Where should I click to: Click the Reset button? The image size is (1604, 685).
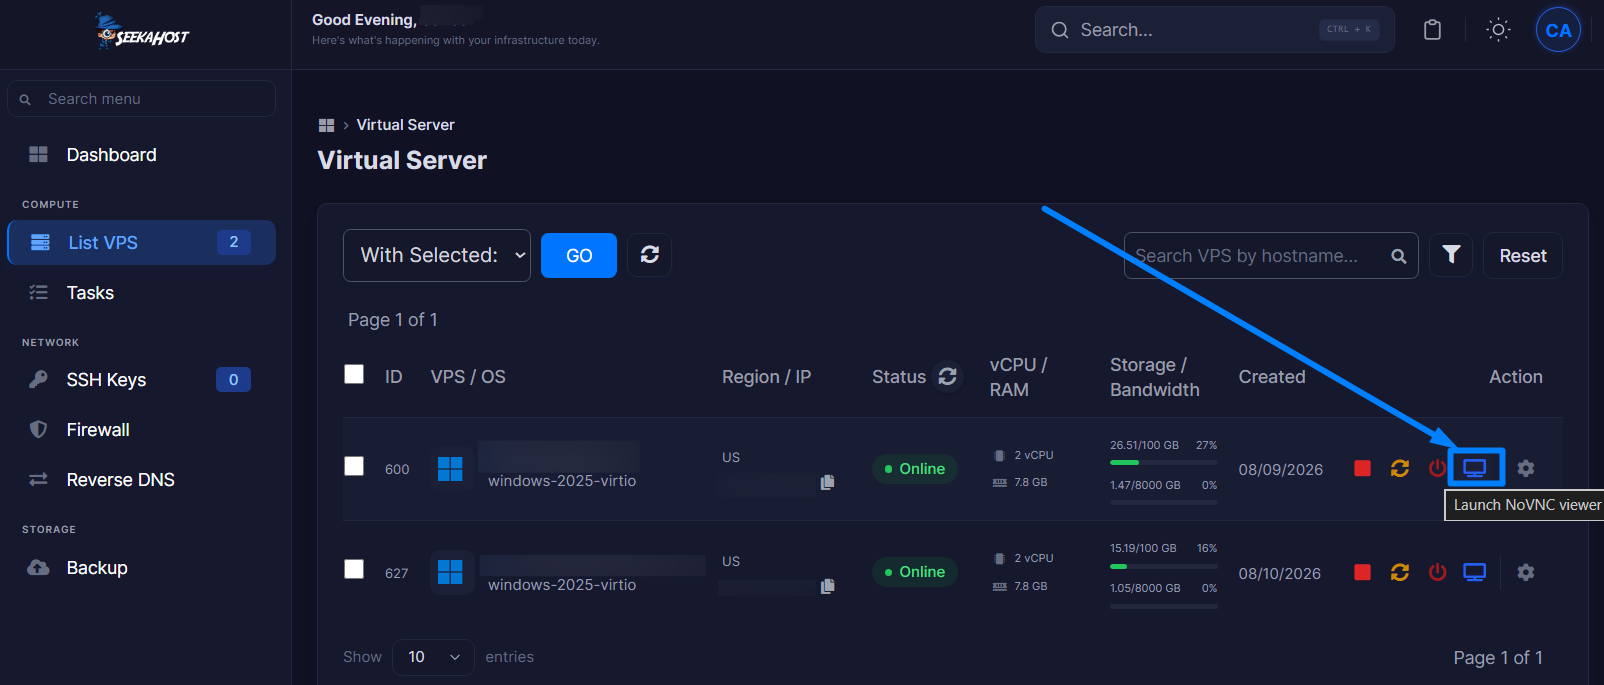coord(1522,256)
